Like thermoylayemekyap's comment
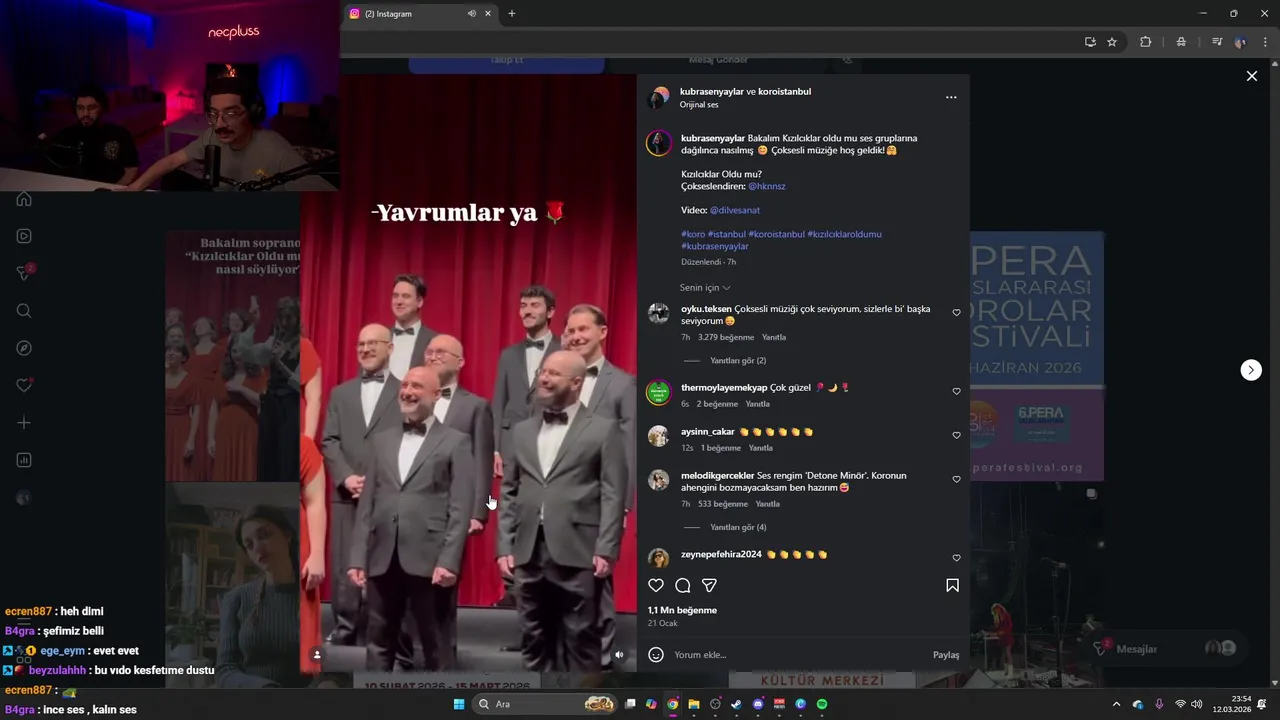This screenshot has height=720, width=1280. coord(956,391)
